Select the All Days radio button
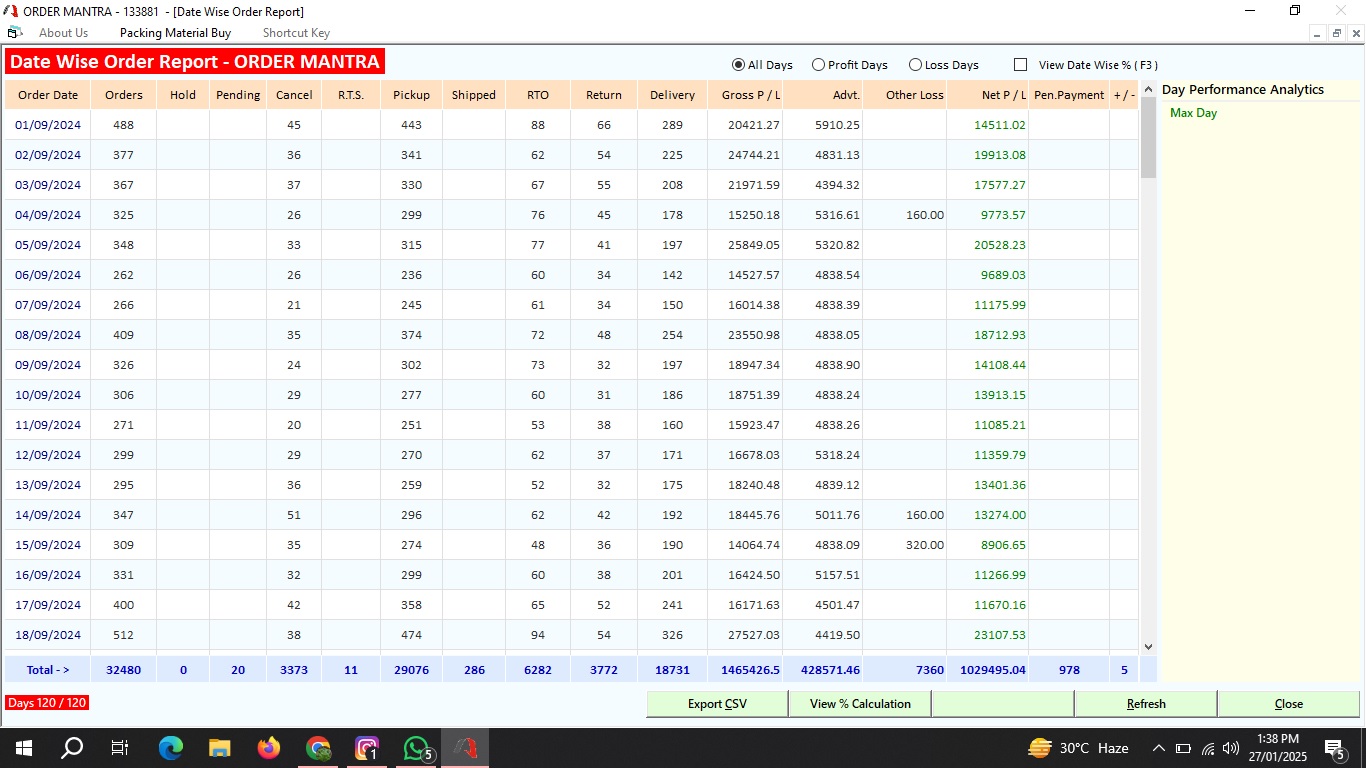1366x768 pixels. click(x=739, y=65)
